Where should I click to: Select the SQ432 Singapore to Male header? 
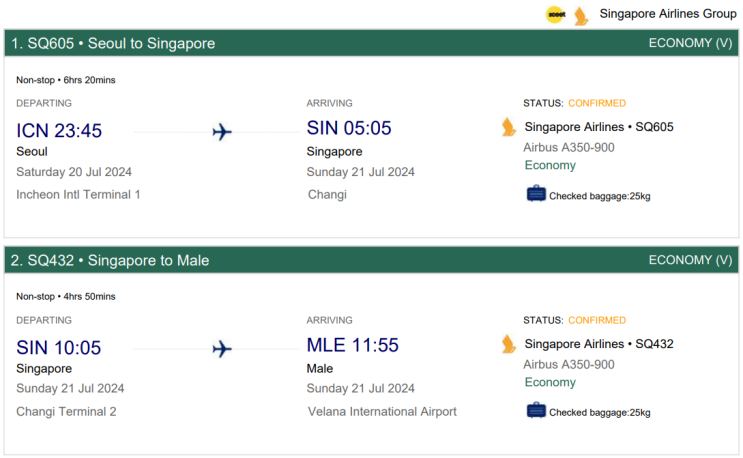tap(110, 260)
